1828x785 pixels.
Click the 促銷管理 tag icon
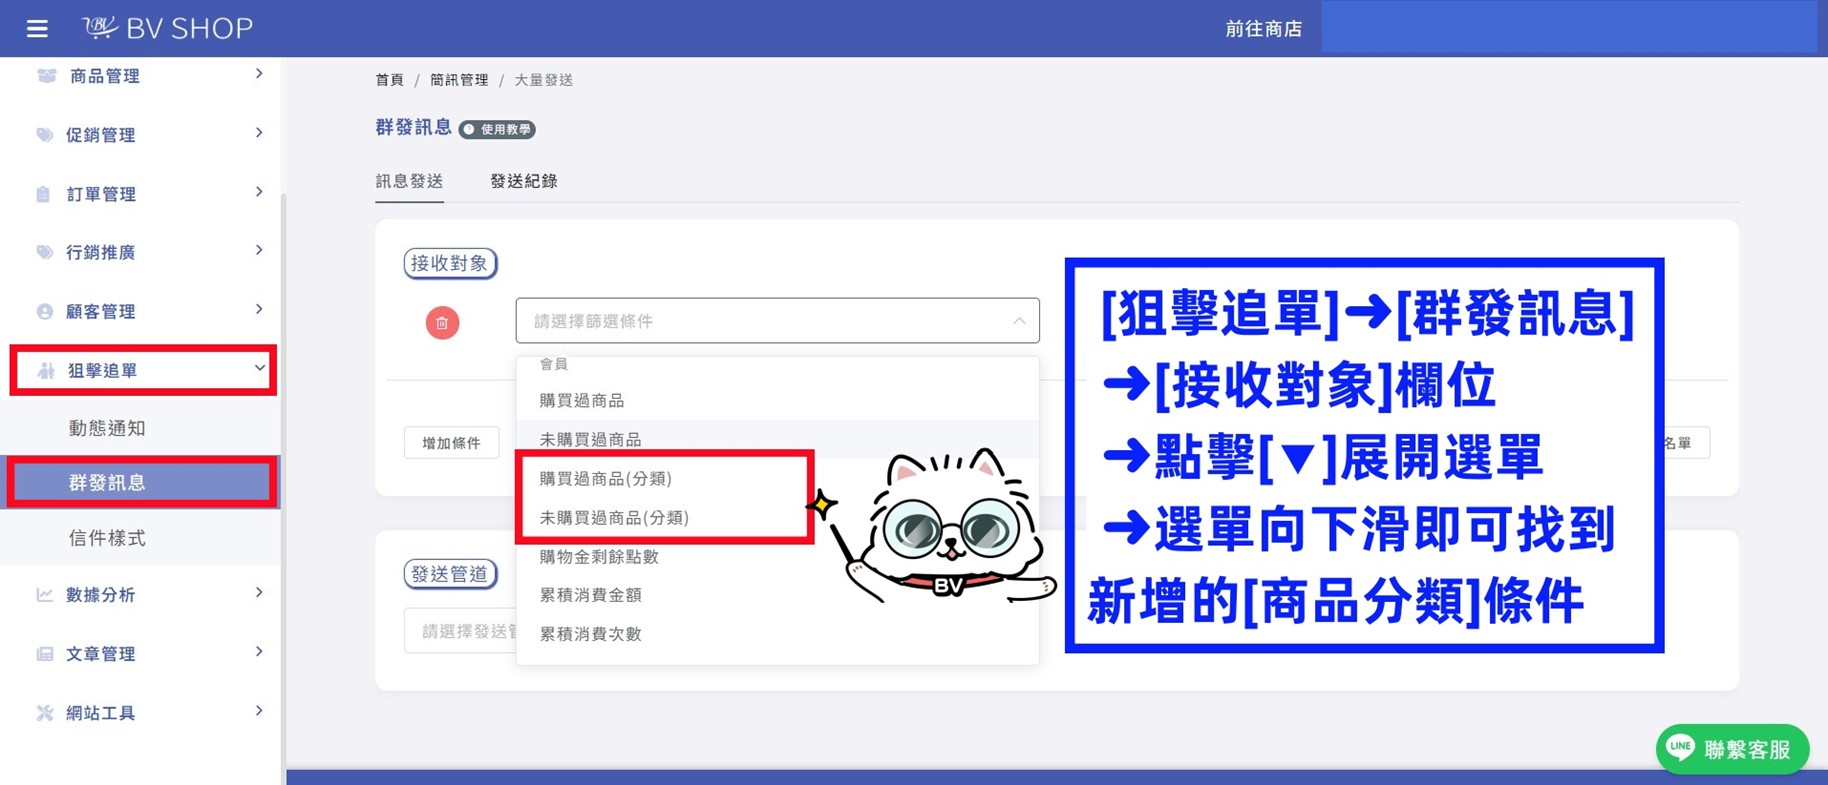45,135
